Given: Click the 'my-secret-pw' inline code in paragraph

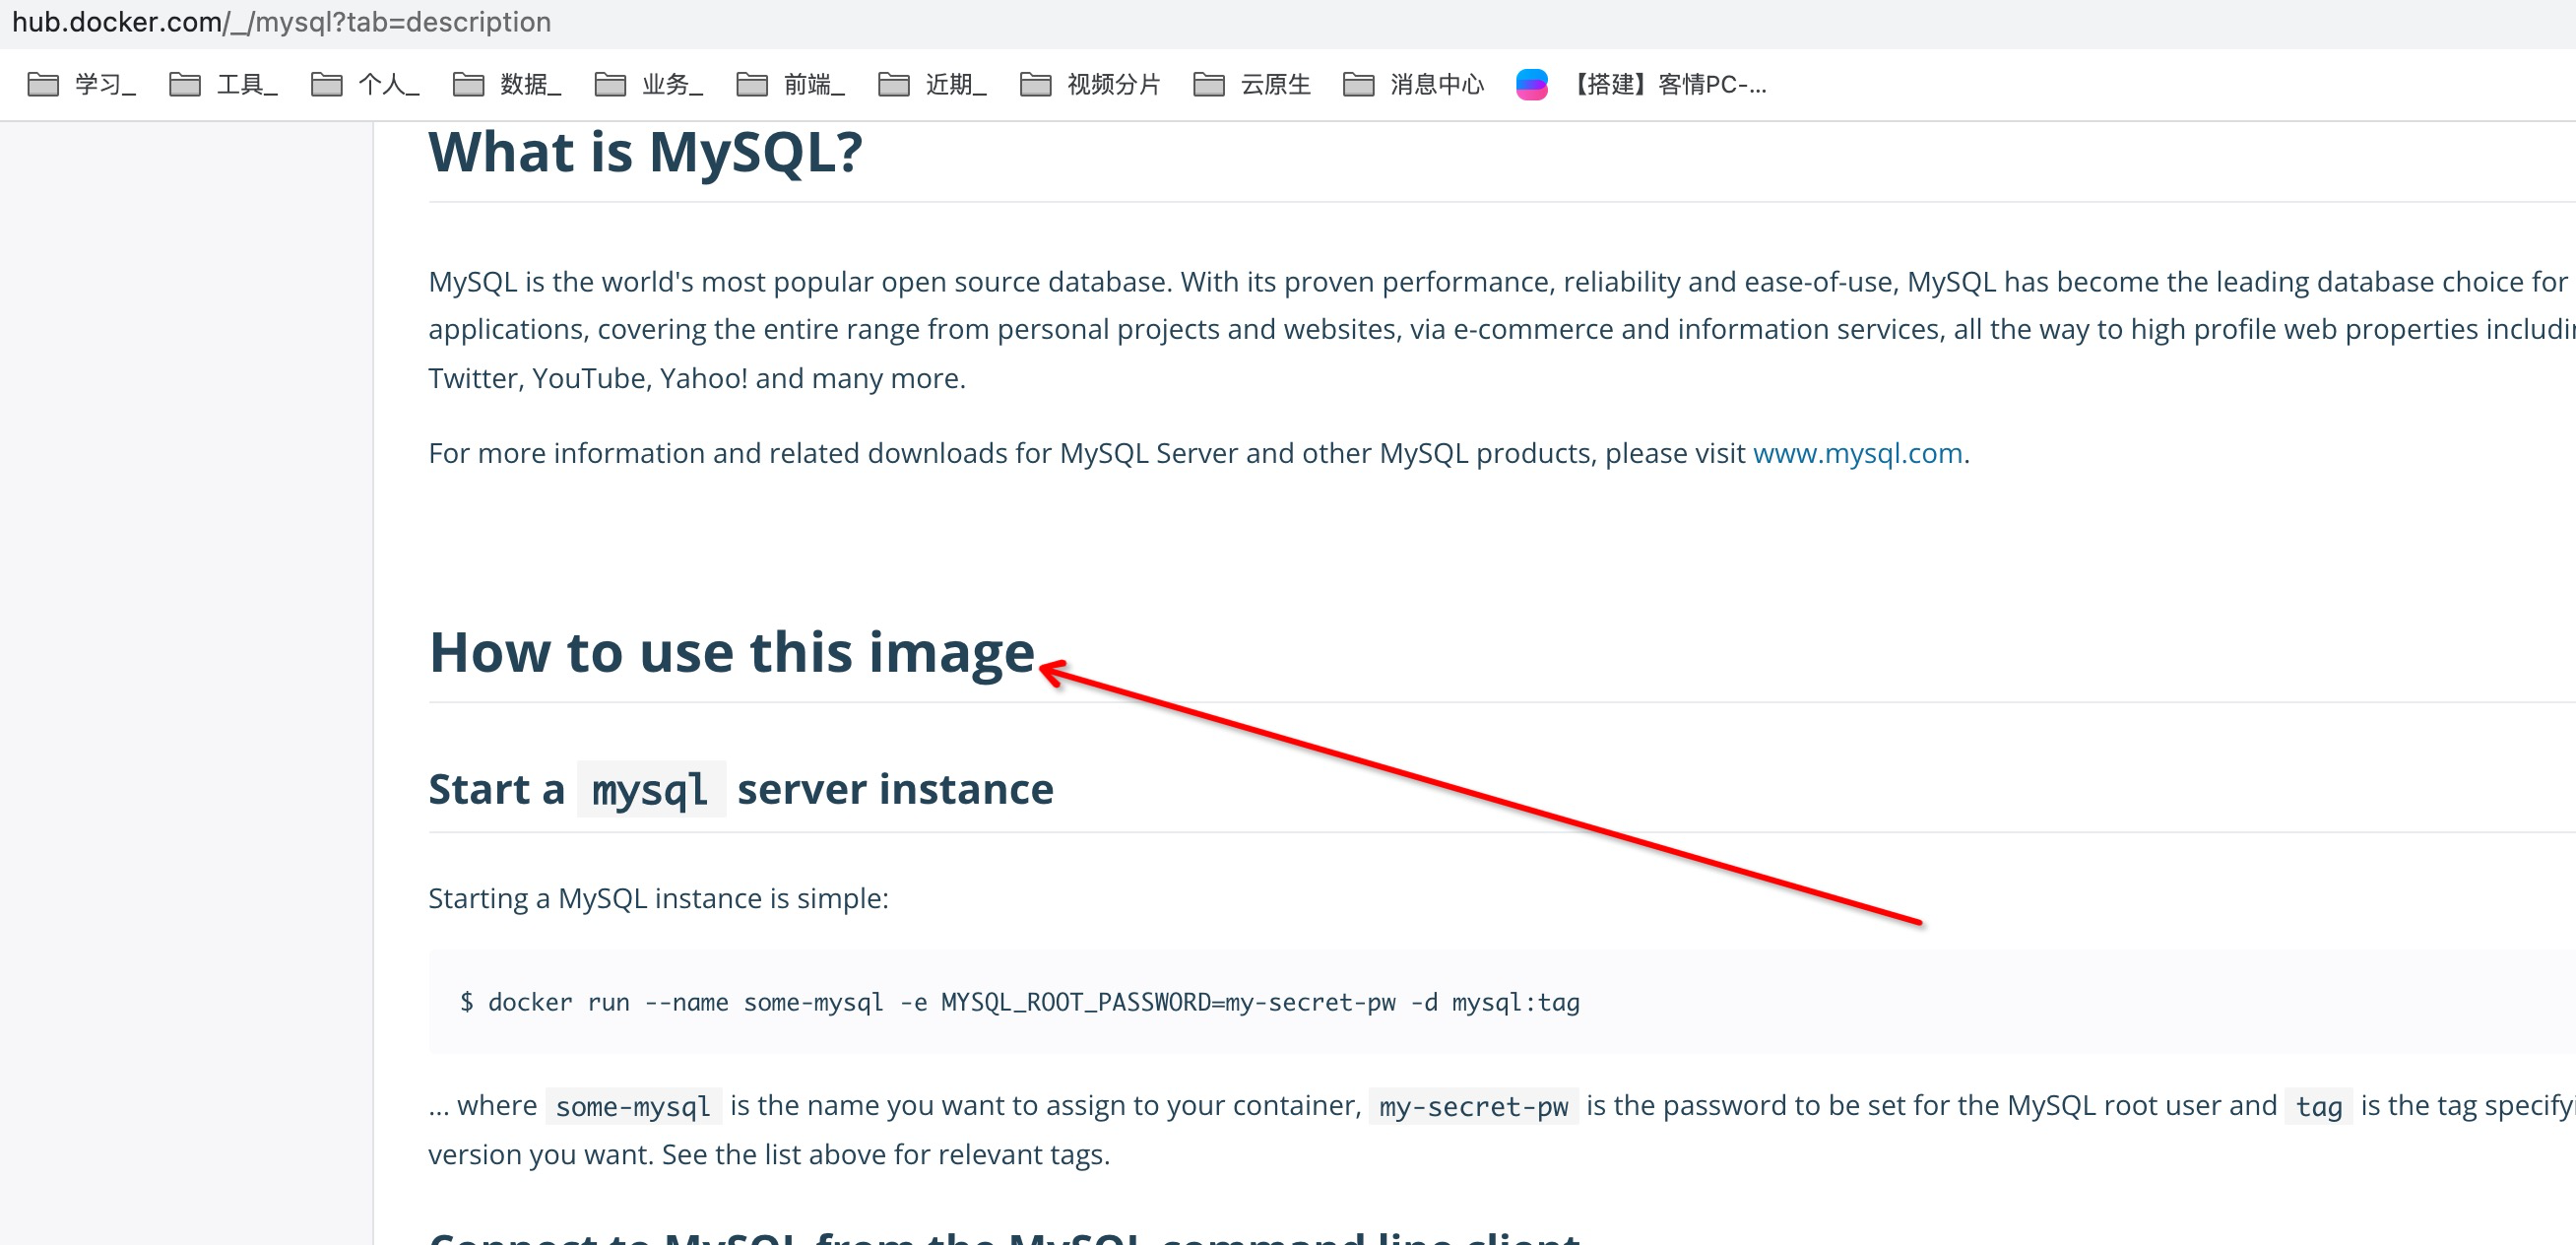Looking at the screenshot, I should [1474, 1107].
